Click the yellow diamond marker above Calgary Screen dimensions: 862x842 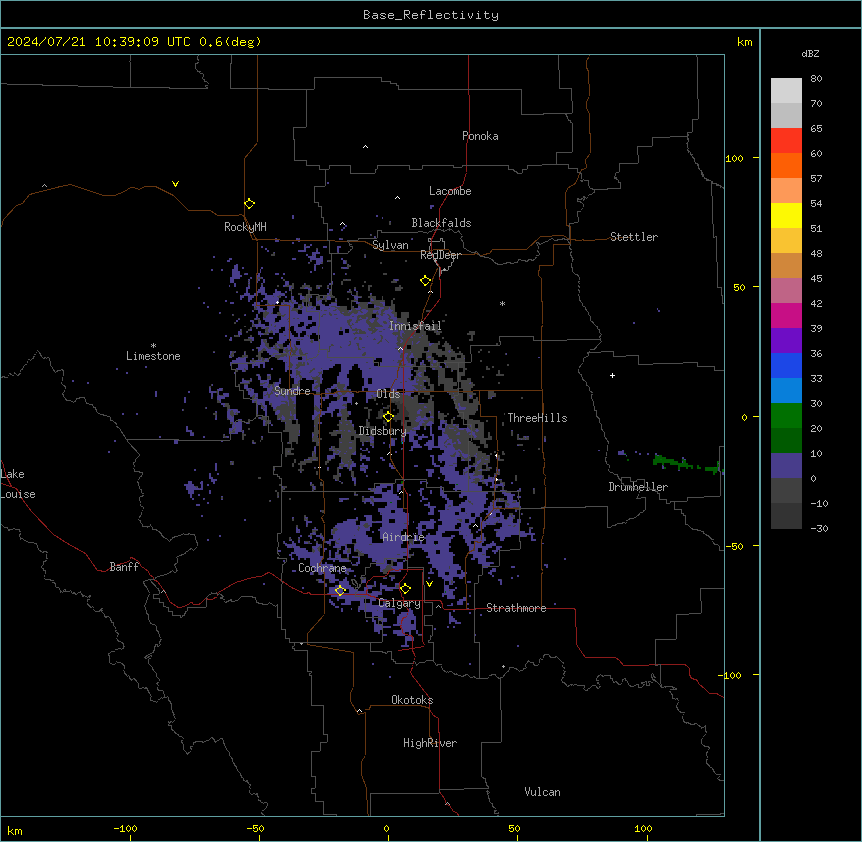click(405, 589)
